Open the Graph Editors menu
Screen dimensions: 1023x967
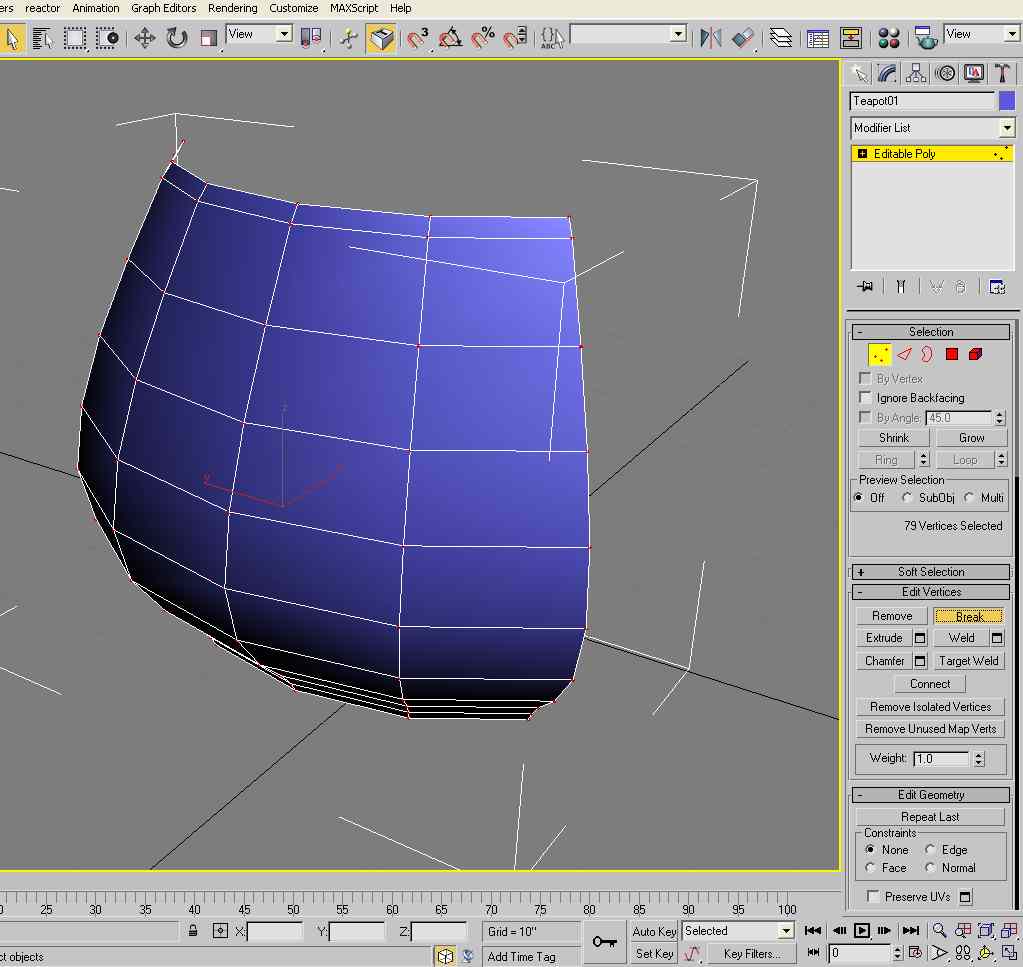pos(164,8)
